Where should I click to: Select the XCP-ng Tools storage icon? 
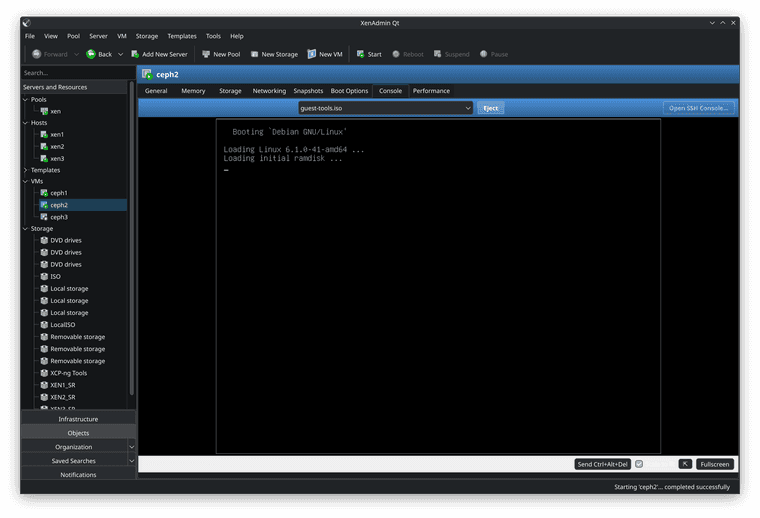coord(44,373)
